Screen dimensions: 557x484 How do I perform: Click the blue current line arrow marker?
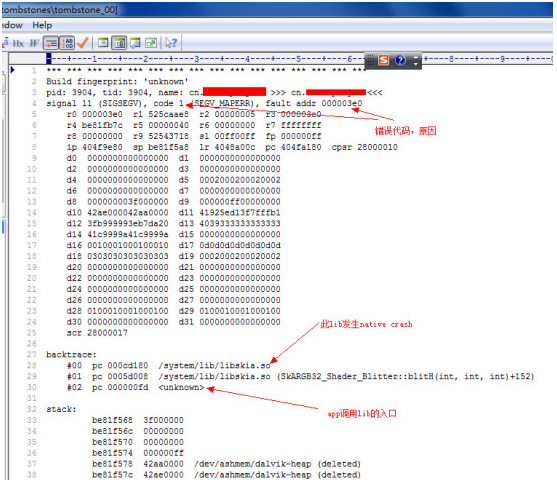[x=12, y=70]
